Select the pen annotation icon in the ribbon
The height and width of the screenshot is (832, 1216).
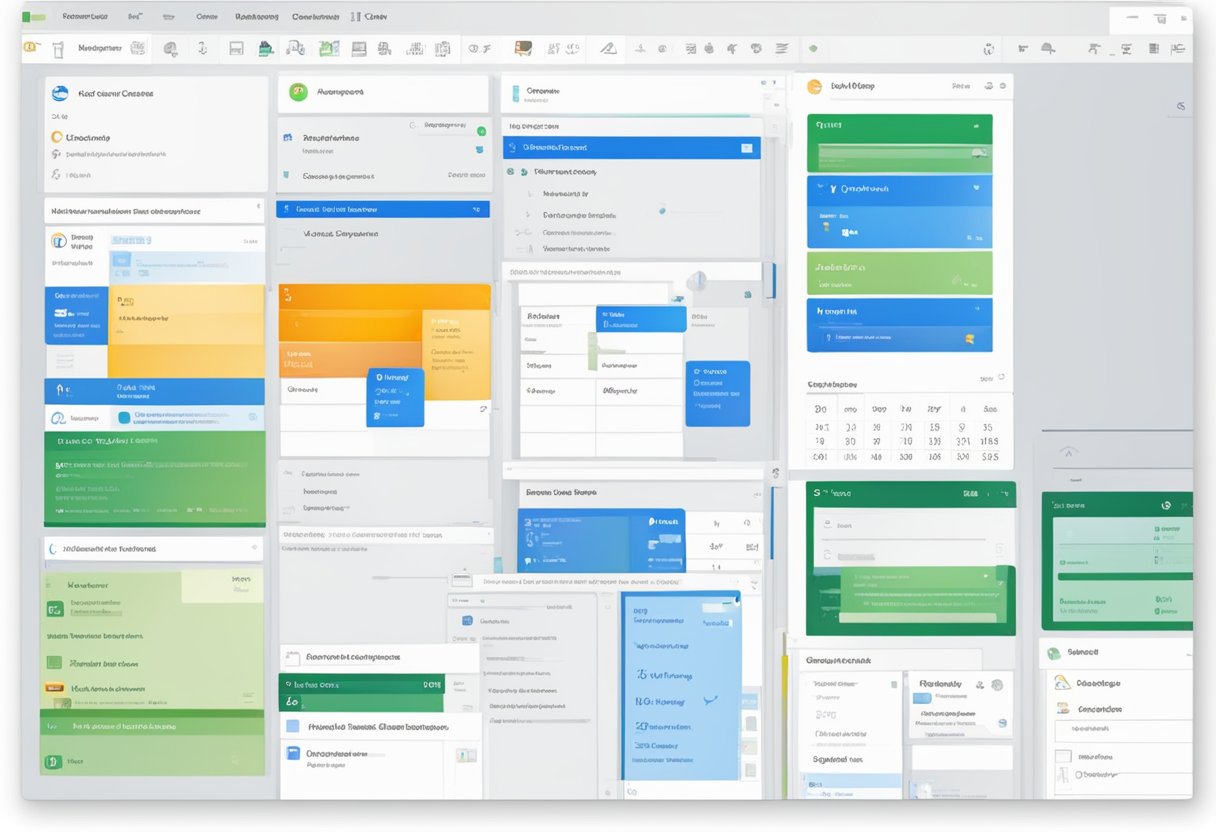pos(605,47)
